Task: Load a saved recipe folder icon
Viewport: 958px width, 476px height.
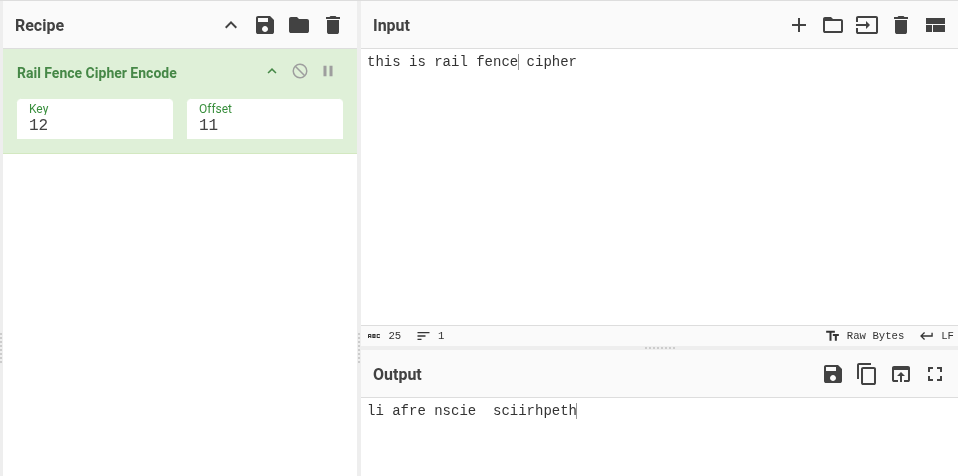Action: tap(299, 25)
